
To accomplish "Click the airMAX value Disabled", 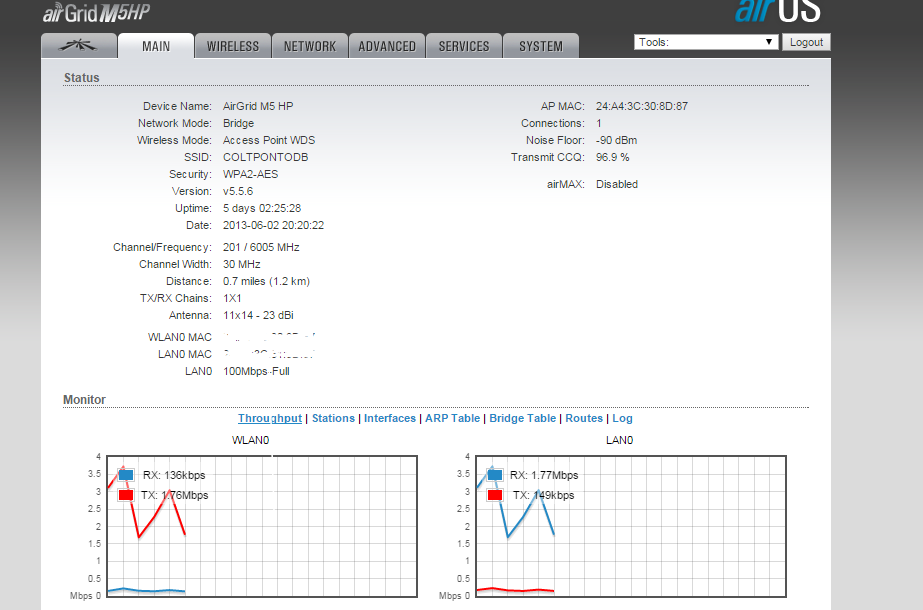I will tap(616, 184).
